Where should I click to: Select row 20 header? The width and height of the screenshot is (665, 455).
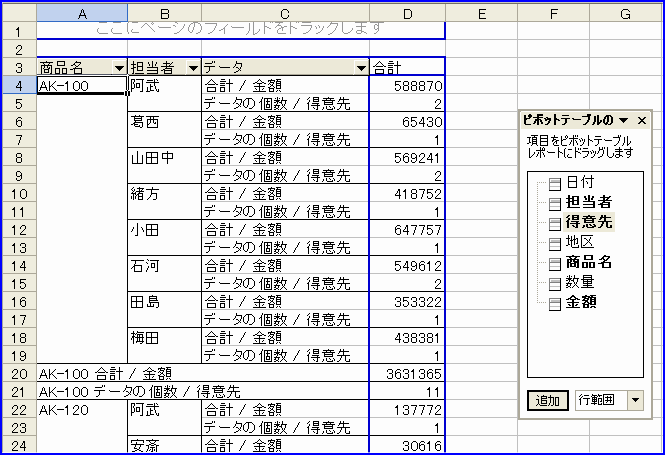click(x=19, y=374)
